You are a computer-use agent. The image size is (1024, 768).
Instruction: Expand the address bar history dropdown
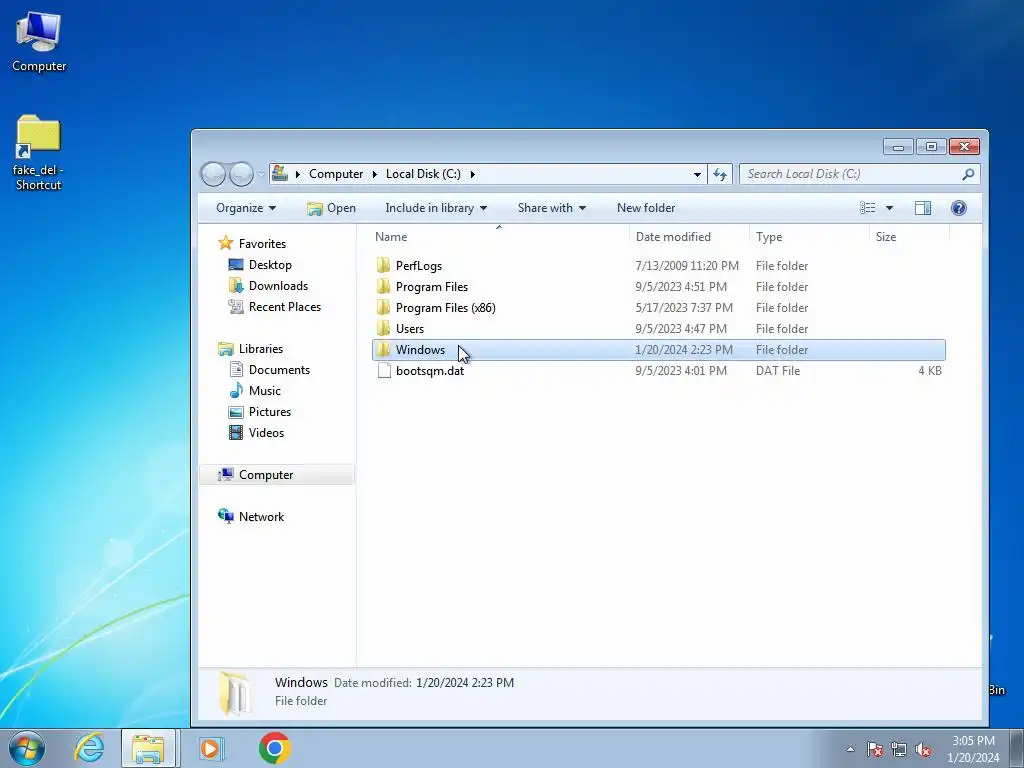tap(697, 174)
